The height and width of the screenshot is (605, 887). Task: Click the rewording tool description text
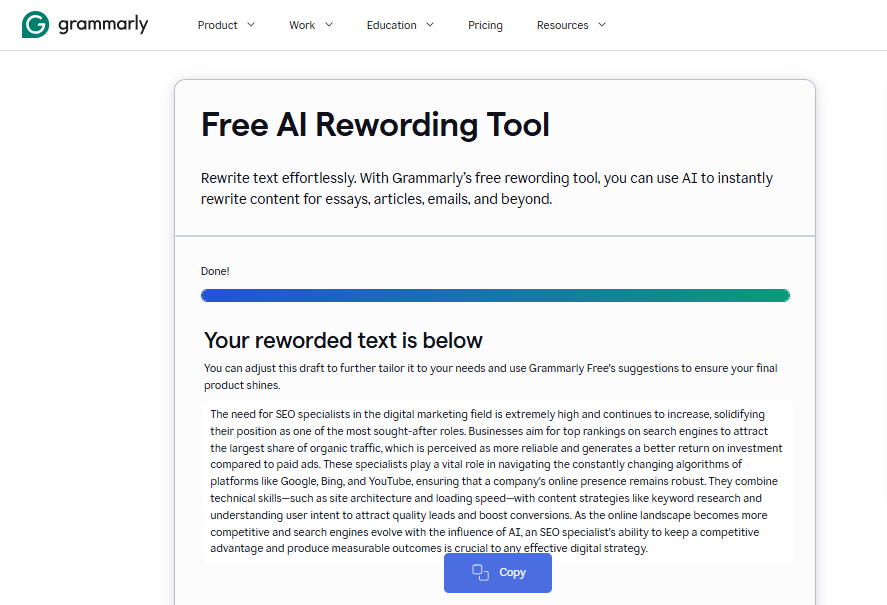point(487,188)
